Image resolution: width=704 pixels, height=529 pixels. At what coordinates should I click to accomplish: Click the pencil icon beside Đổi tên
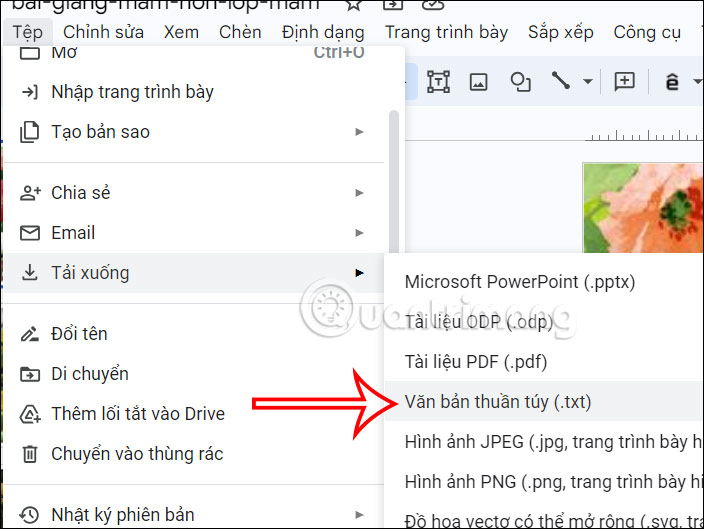(30, 334)
